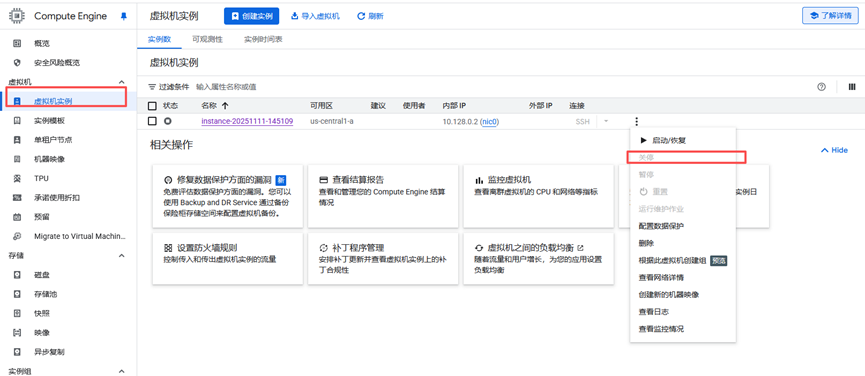Click the 存储池 sidebar icon
Screen dimensions: 865x376
(17, 294)
